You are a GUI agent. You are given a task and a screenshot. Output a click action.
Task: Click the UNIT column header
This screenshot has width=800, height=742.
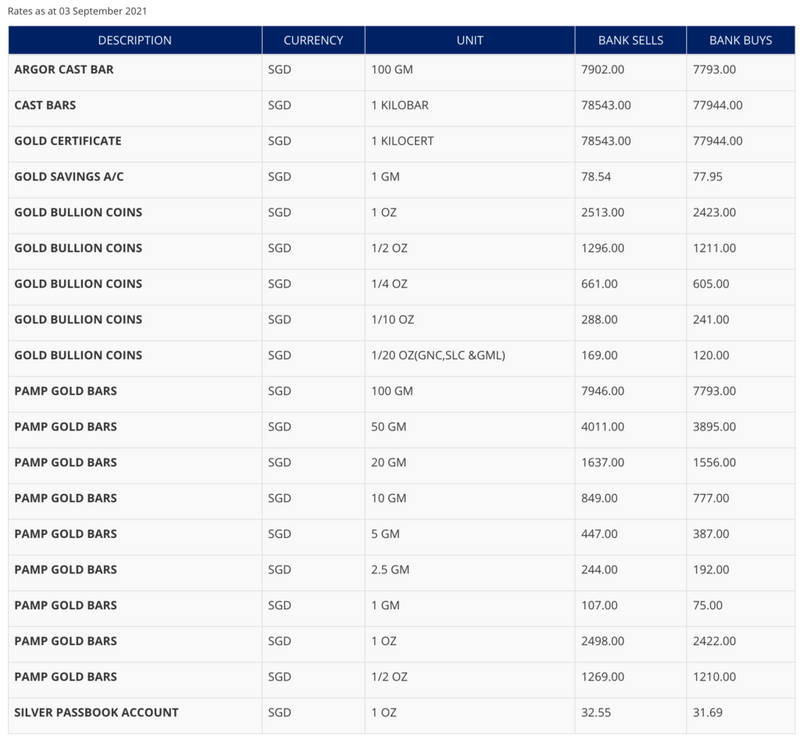pos(470,40)
